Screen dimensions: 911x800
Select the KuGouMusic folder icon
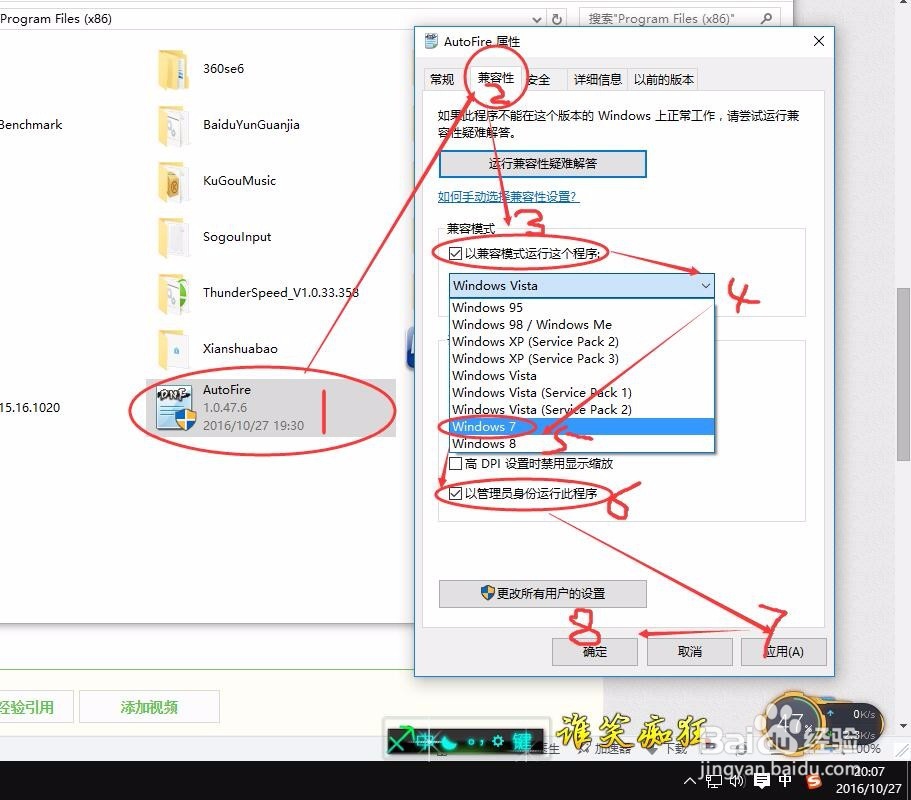coord(173,182)
